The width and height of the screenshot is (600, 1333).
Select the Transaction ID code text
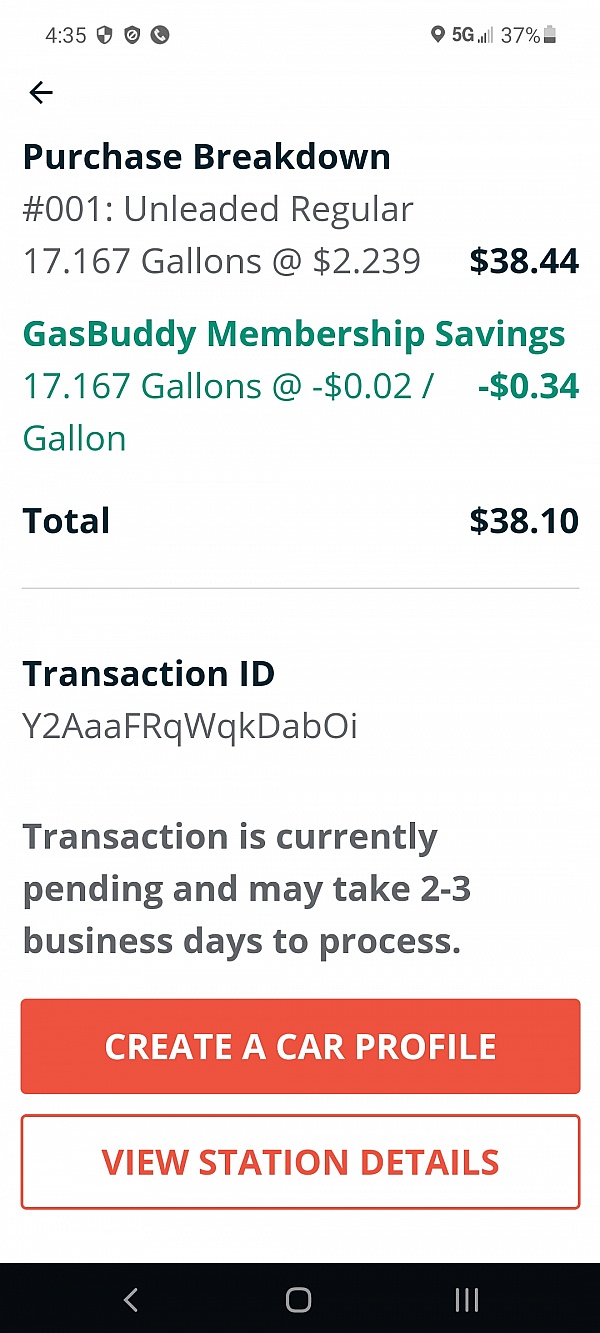190,726
